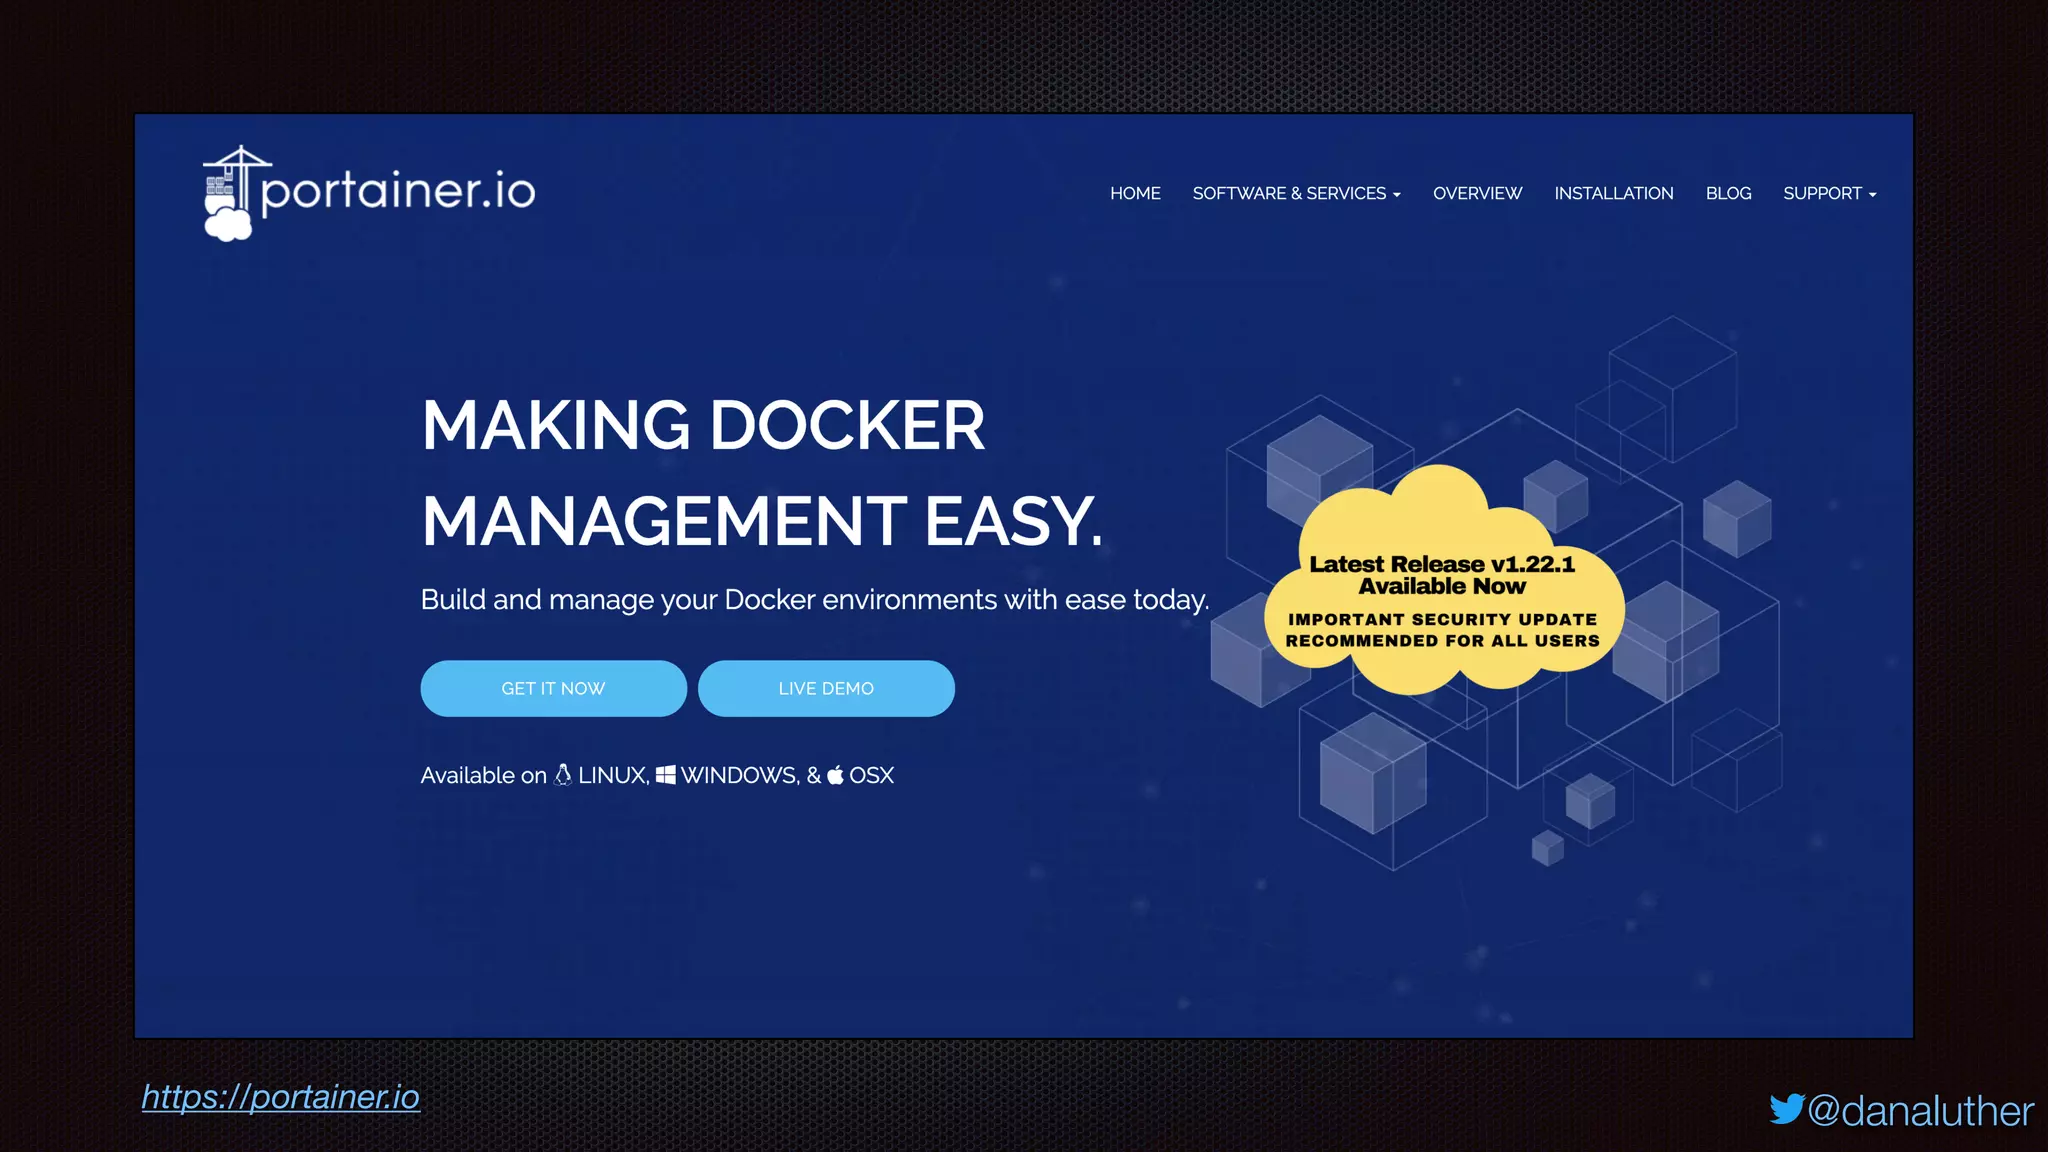Click the Linux penguin icon
The width and height of the screenshot is (2048, 1152).
point(563,775)
